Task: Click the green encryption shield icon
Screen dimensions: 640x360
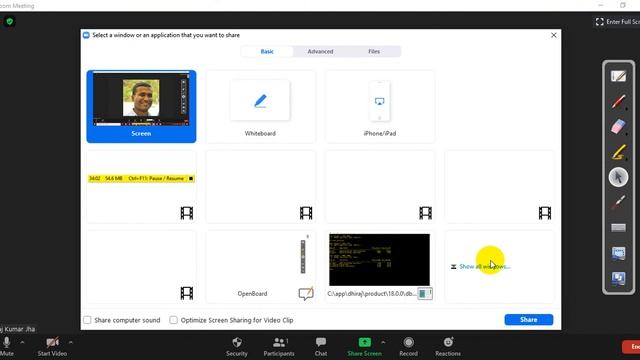Action: click(9, 21)
